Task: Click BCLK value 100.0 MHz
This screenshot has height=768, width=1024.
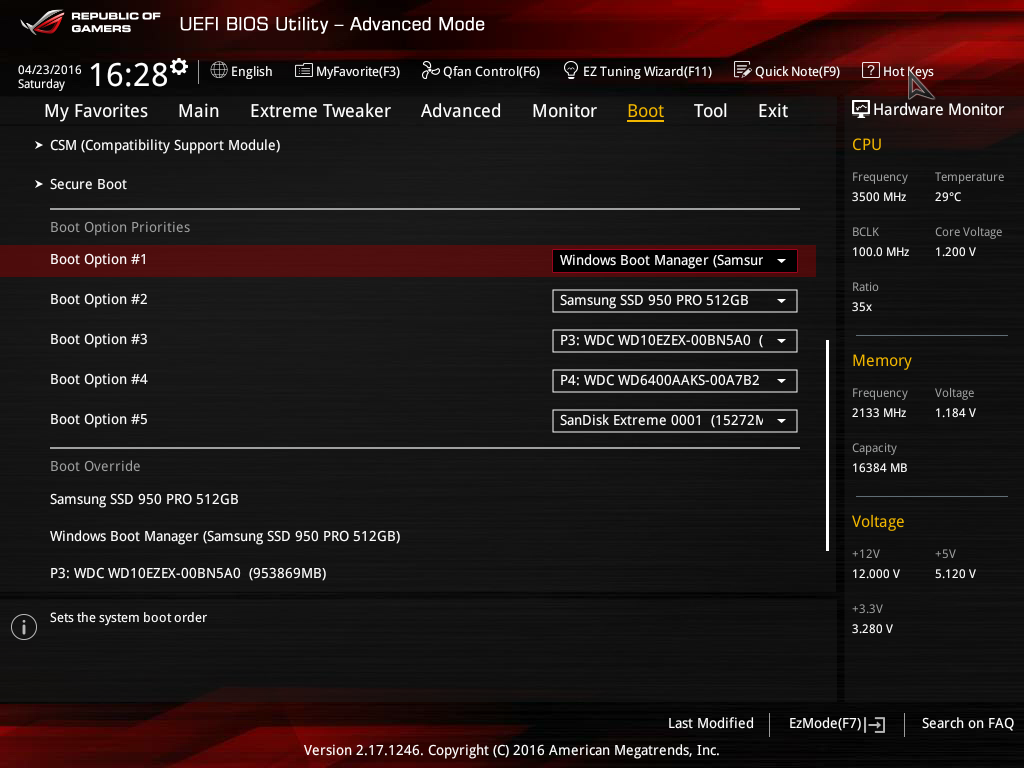Action: 880,251
